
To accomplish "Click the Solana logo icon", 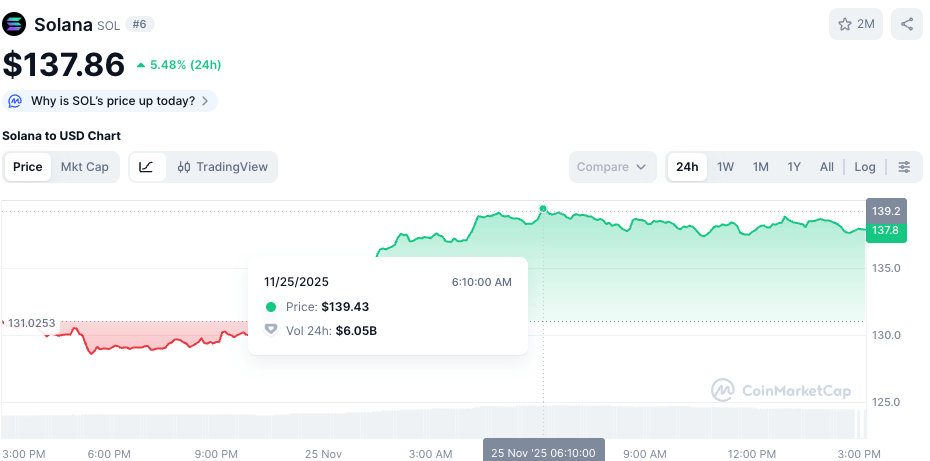I will pyautogui.click(x=15, y=24).
